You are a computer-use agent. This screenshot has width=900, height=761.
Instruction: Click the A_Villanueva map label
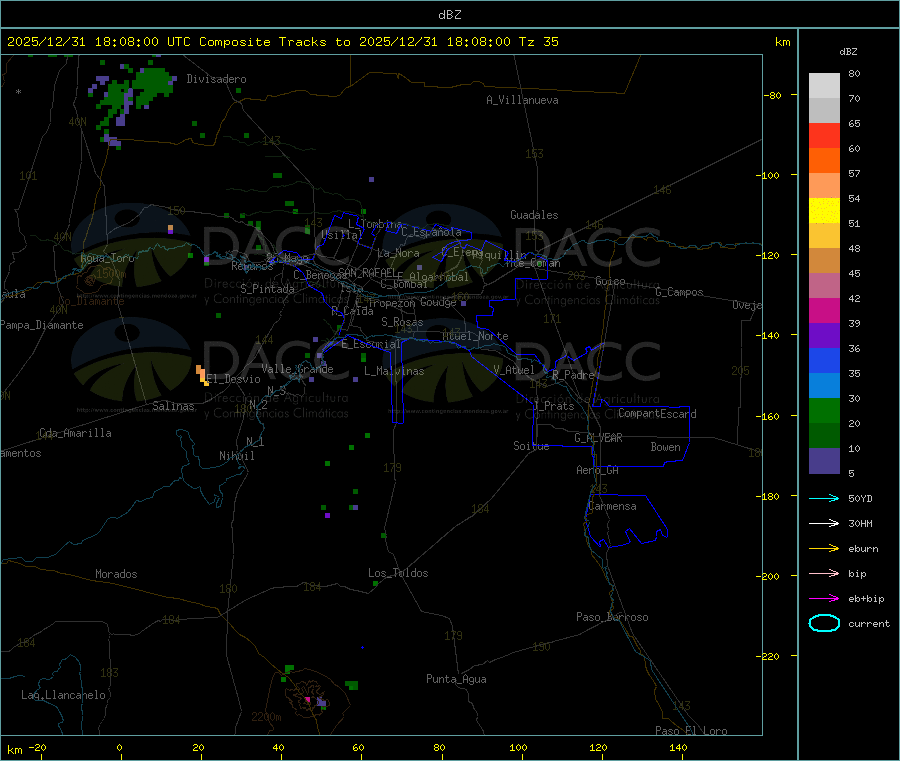tap(522, 100)
